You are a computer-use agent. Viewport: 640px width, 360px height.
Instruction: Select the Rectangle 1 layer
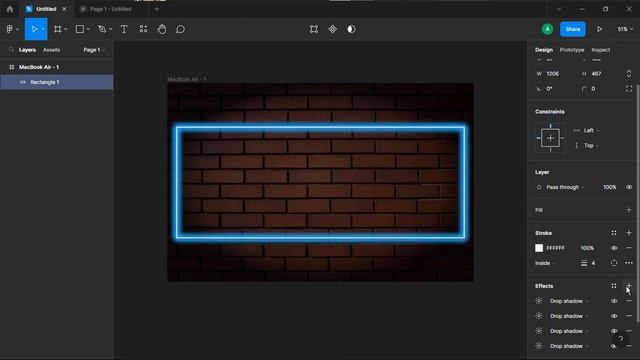pos(57,82)
